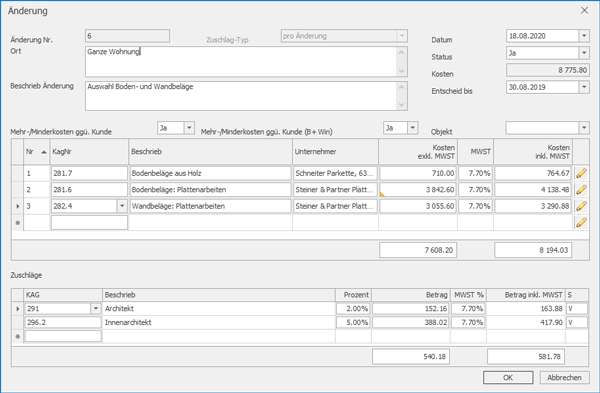
Task: Click the Kosten inkl. MWST column header
Action: [x=533, y=152]
